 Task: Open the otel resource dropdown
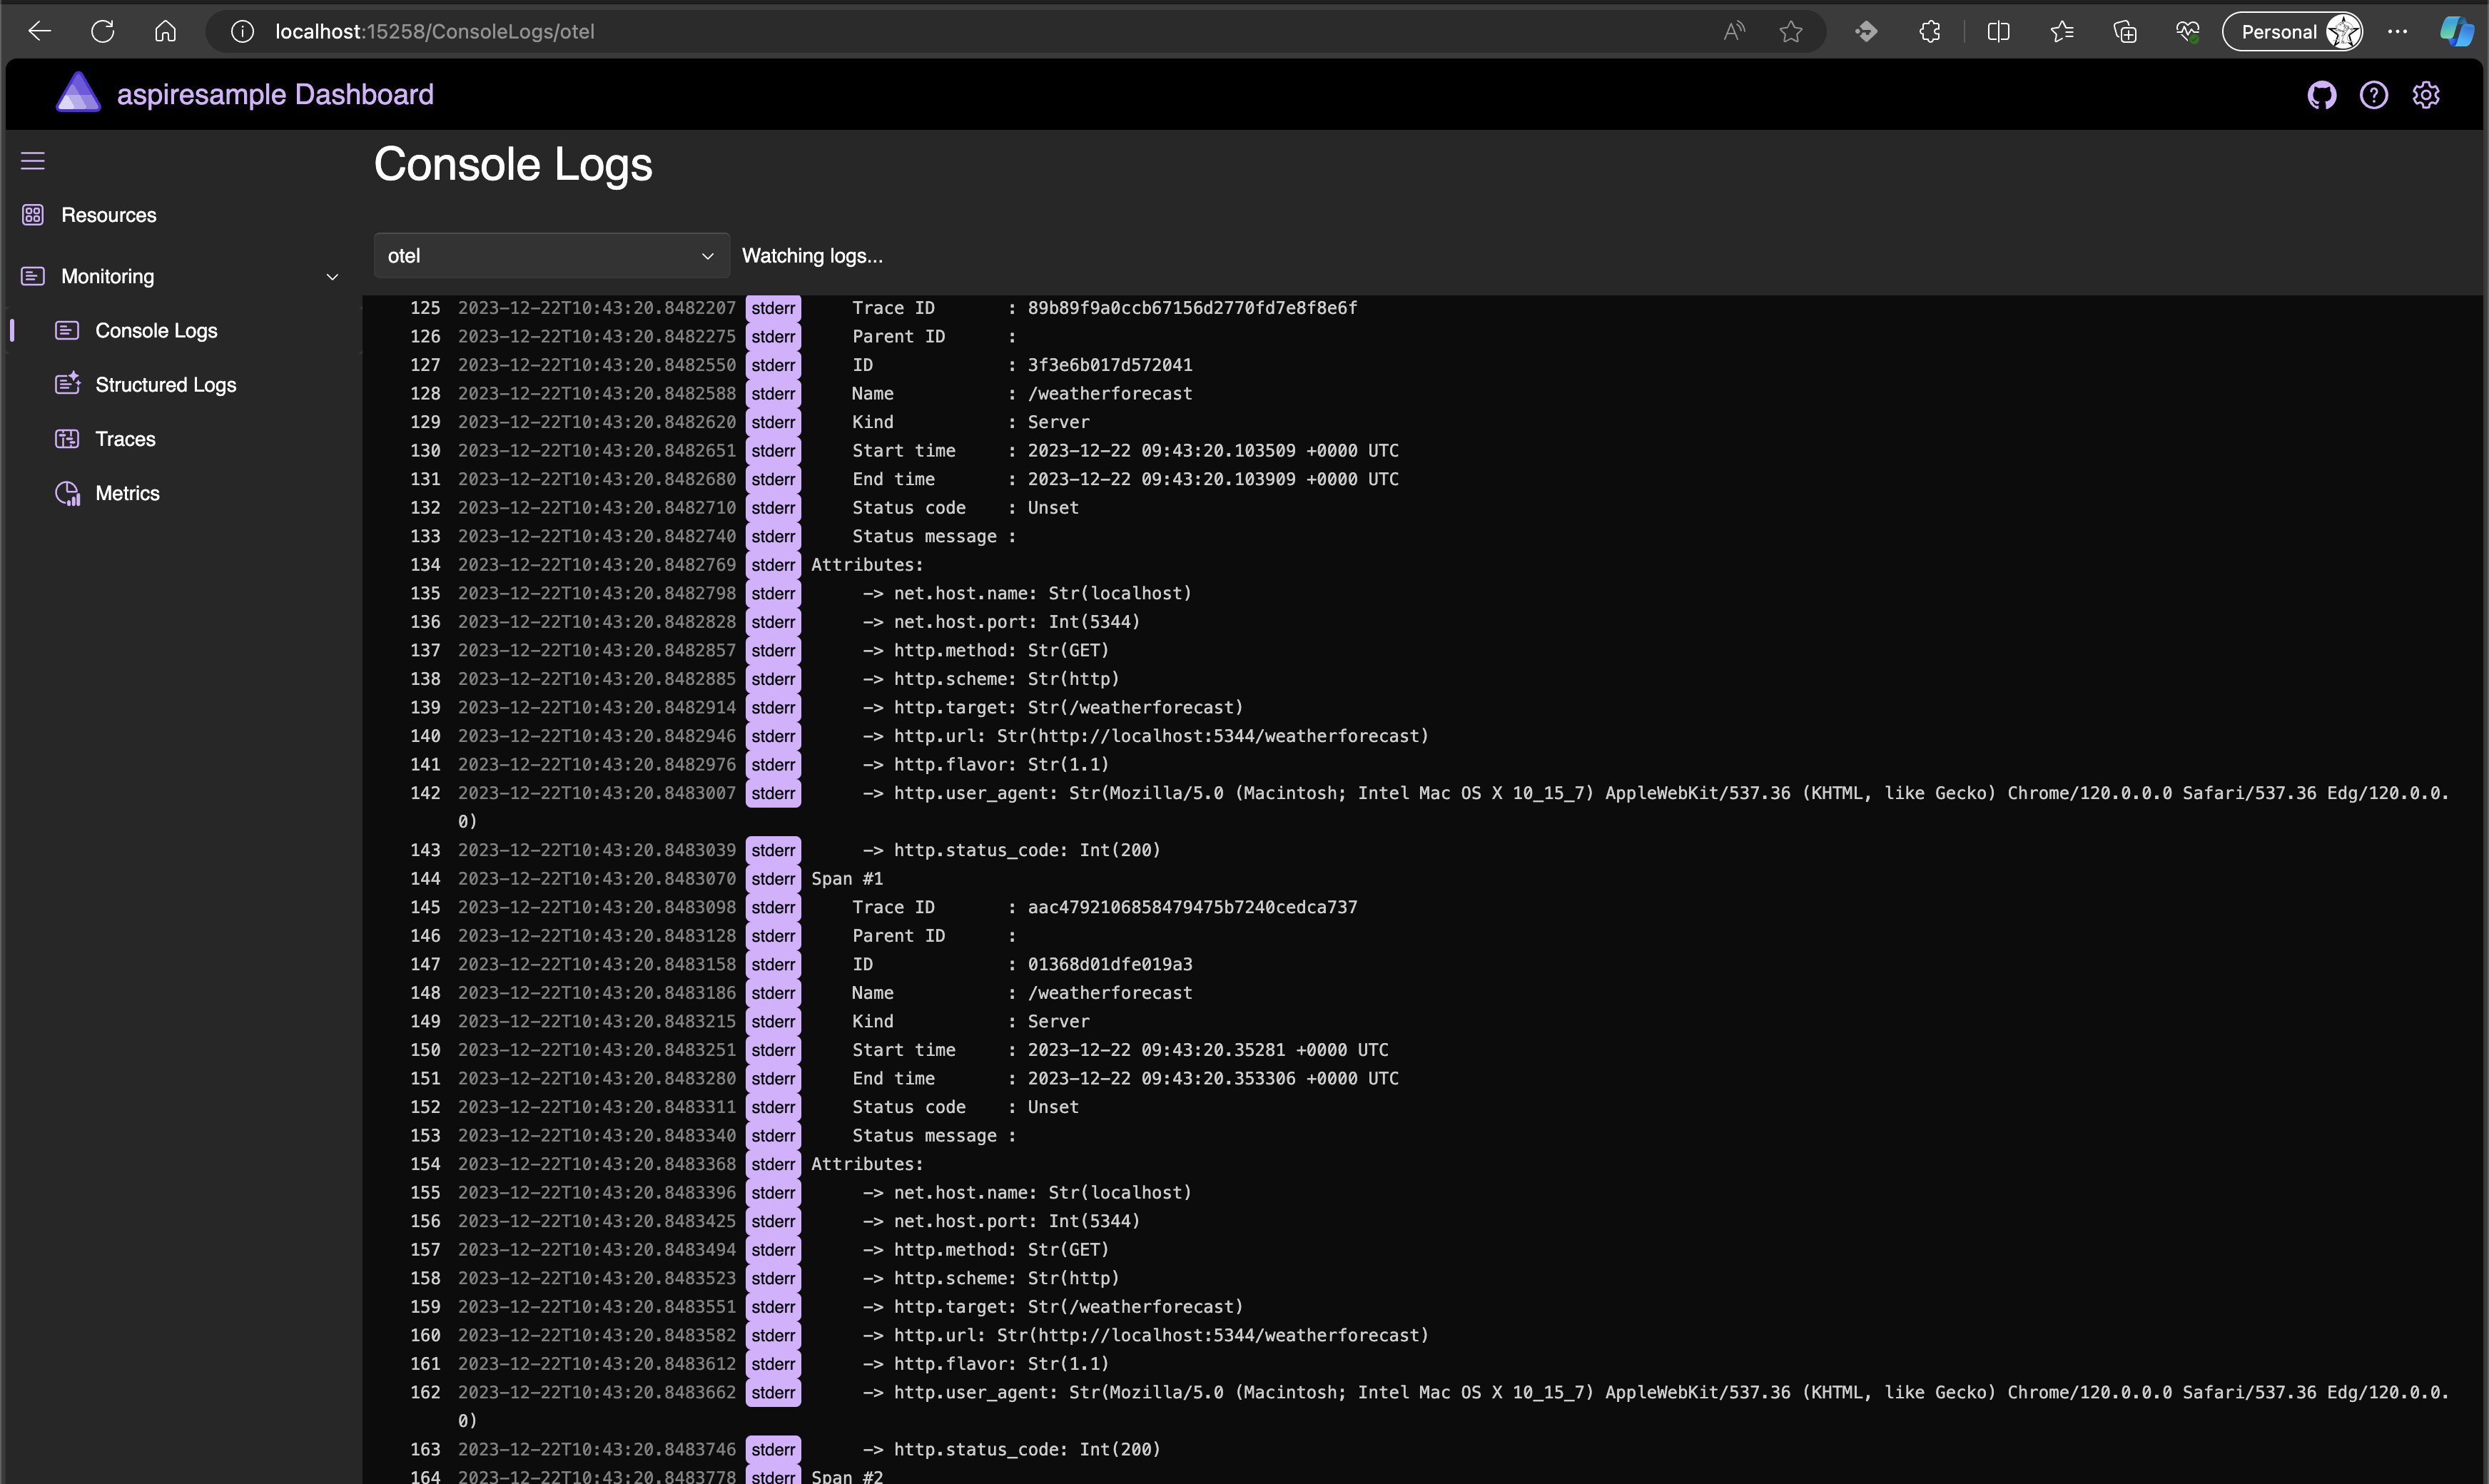point(551,256)
